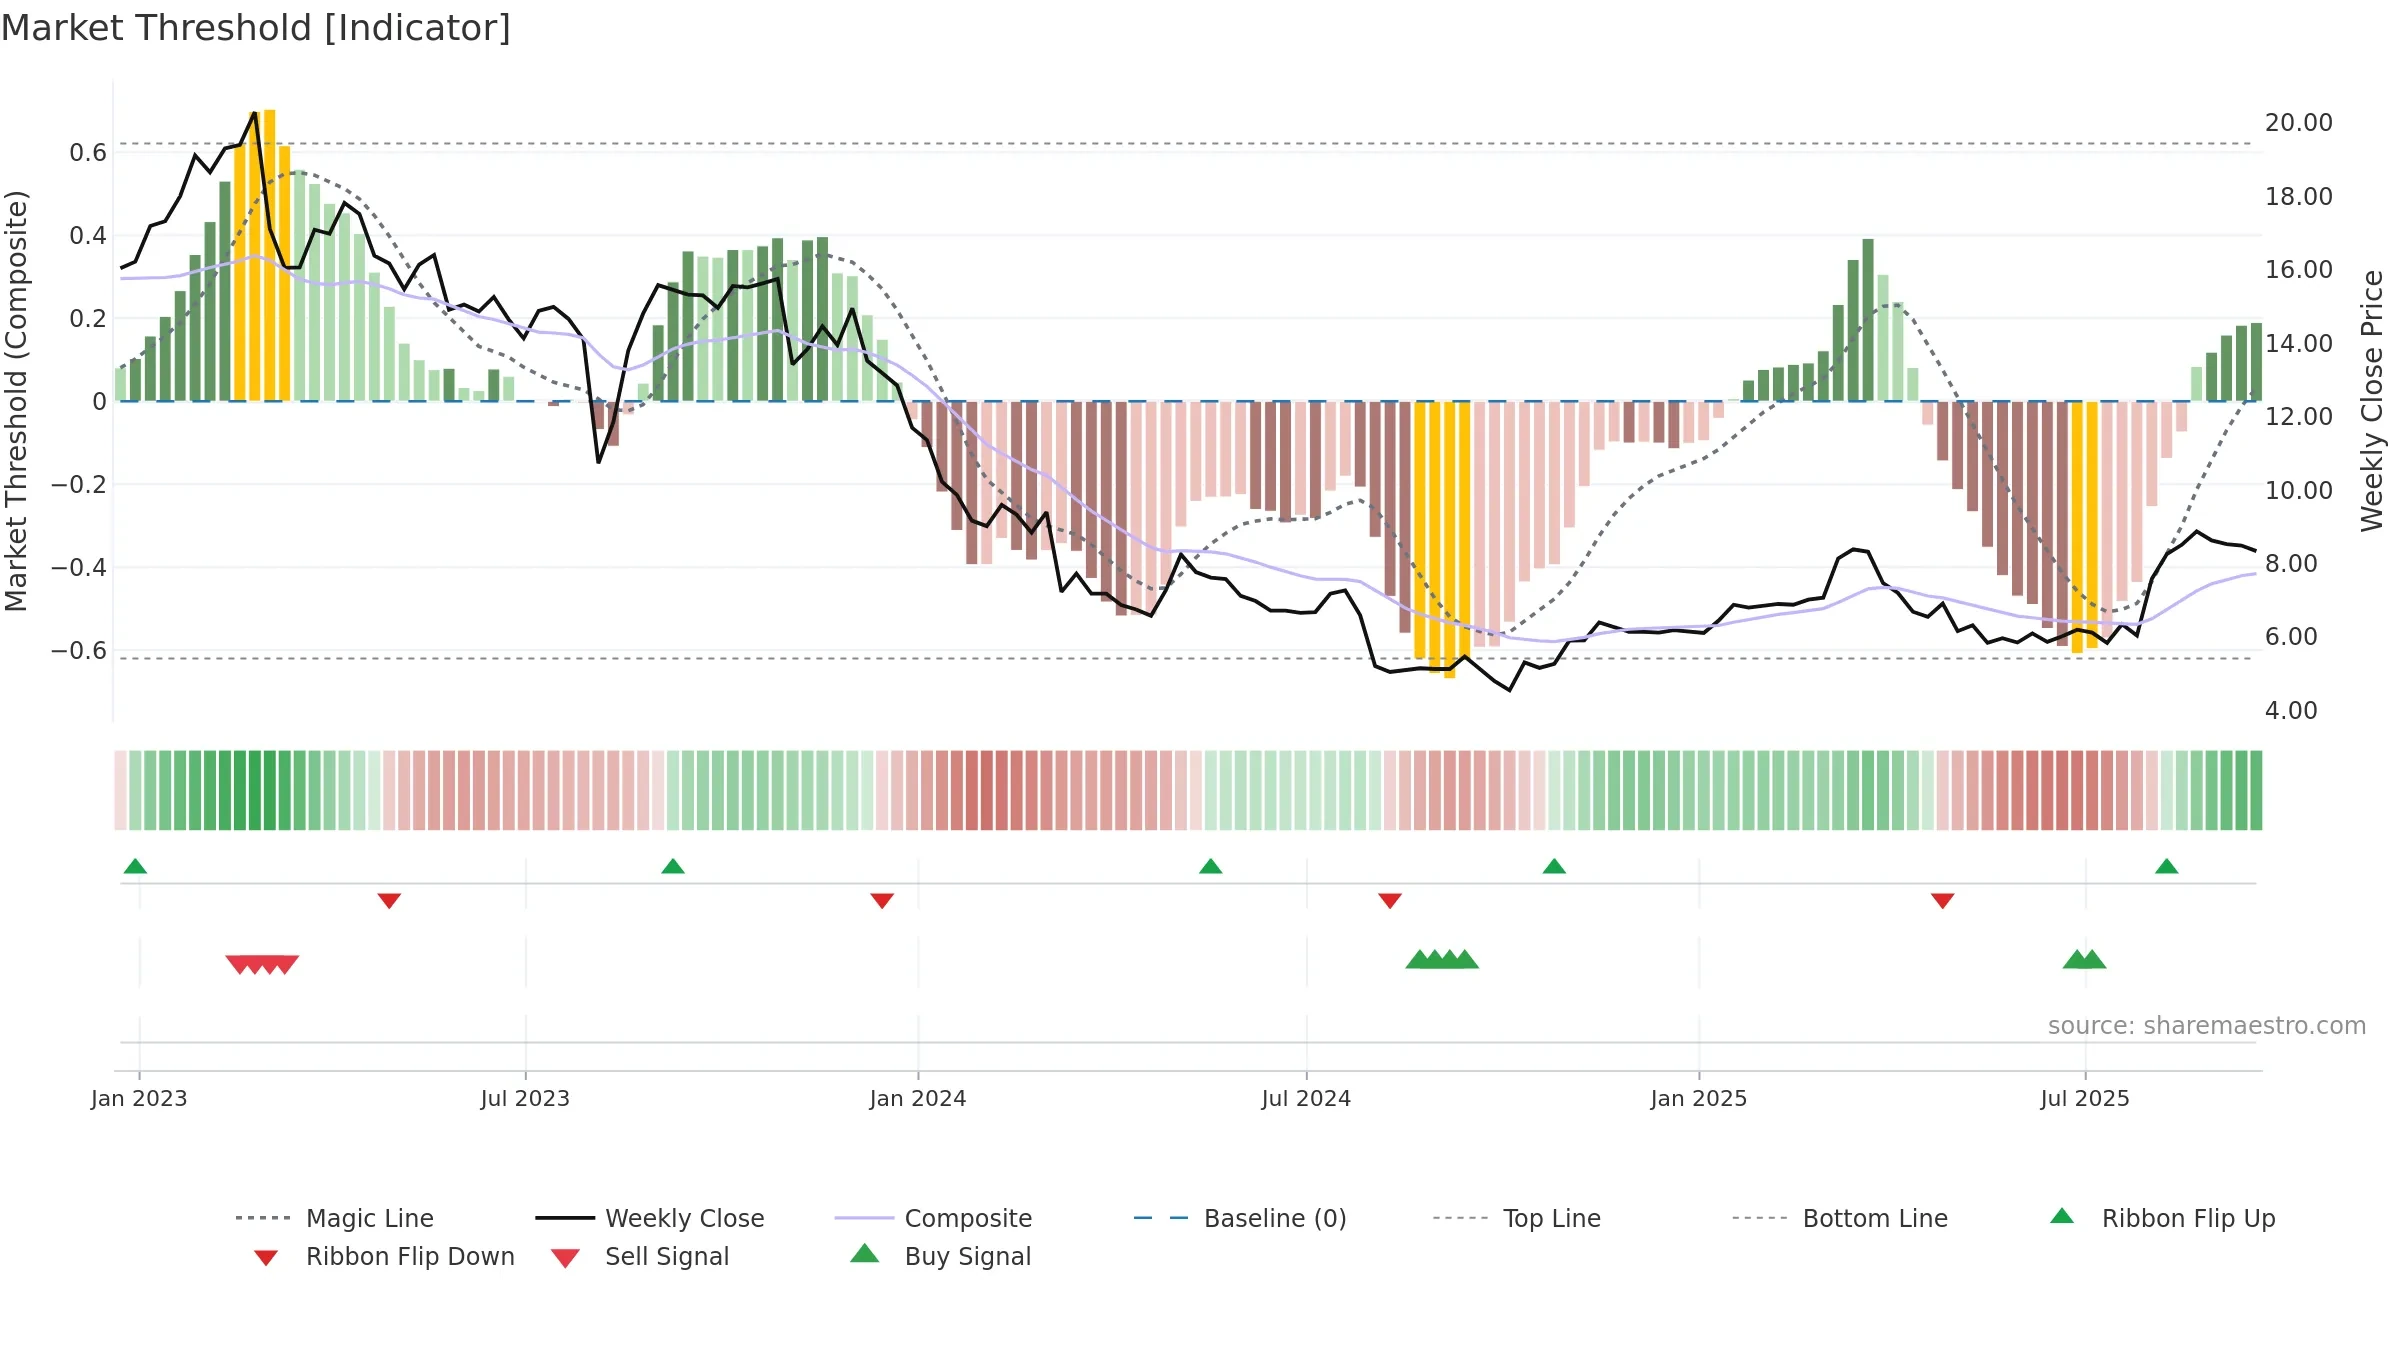Click the 'Jul 2025' x-axis label

tap(2085, 1098)
